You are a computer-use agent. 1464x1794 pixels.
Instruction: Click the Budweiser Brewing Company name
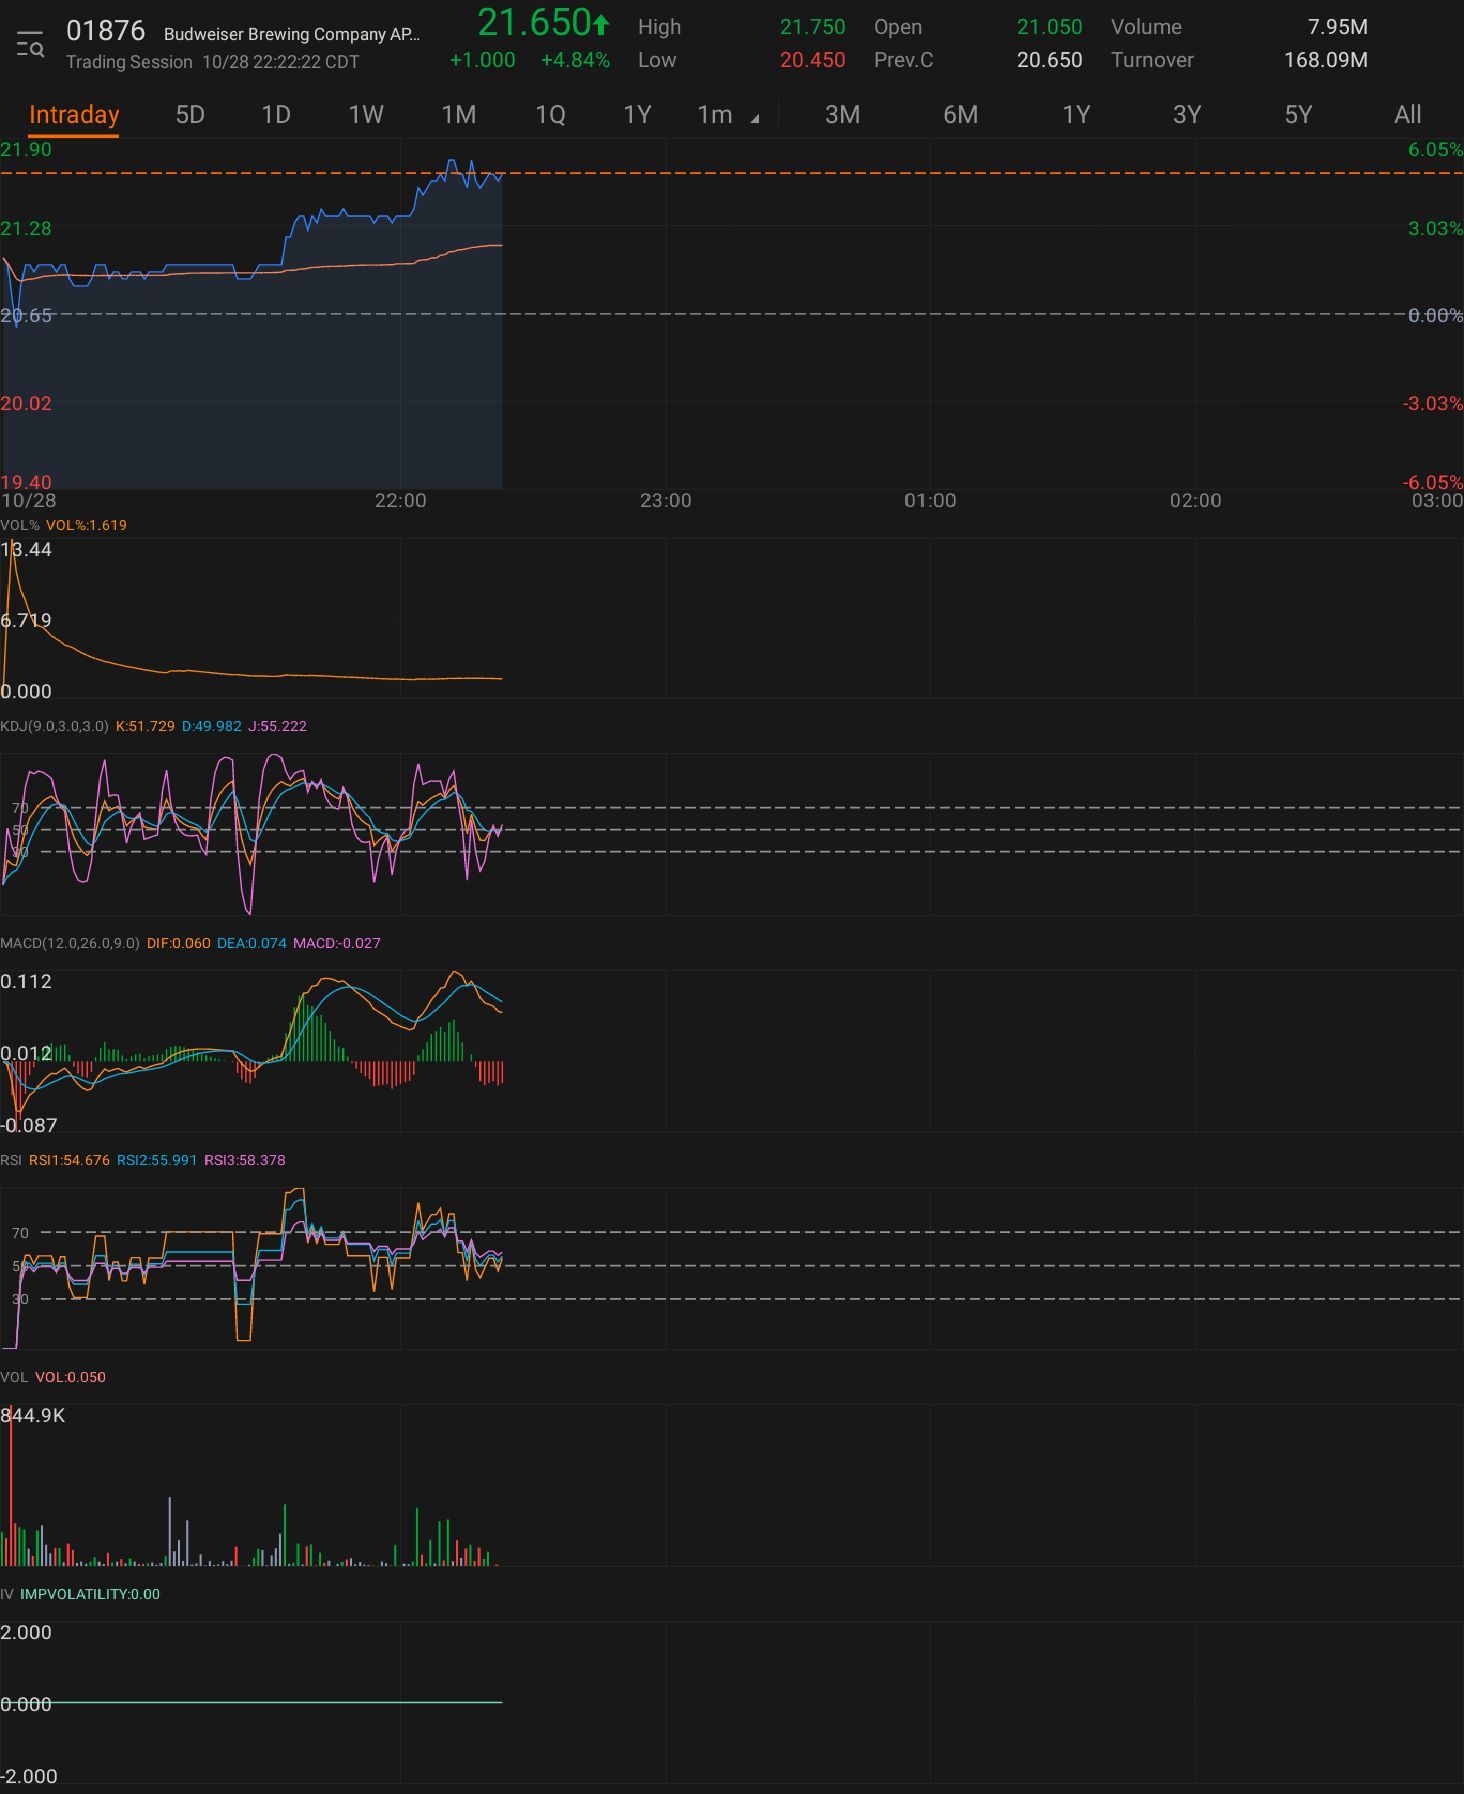pos(292,34)
